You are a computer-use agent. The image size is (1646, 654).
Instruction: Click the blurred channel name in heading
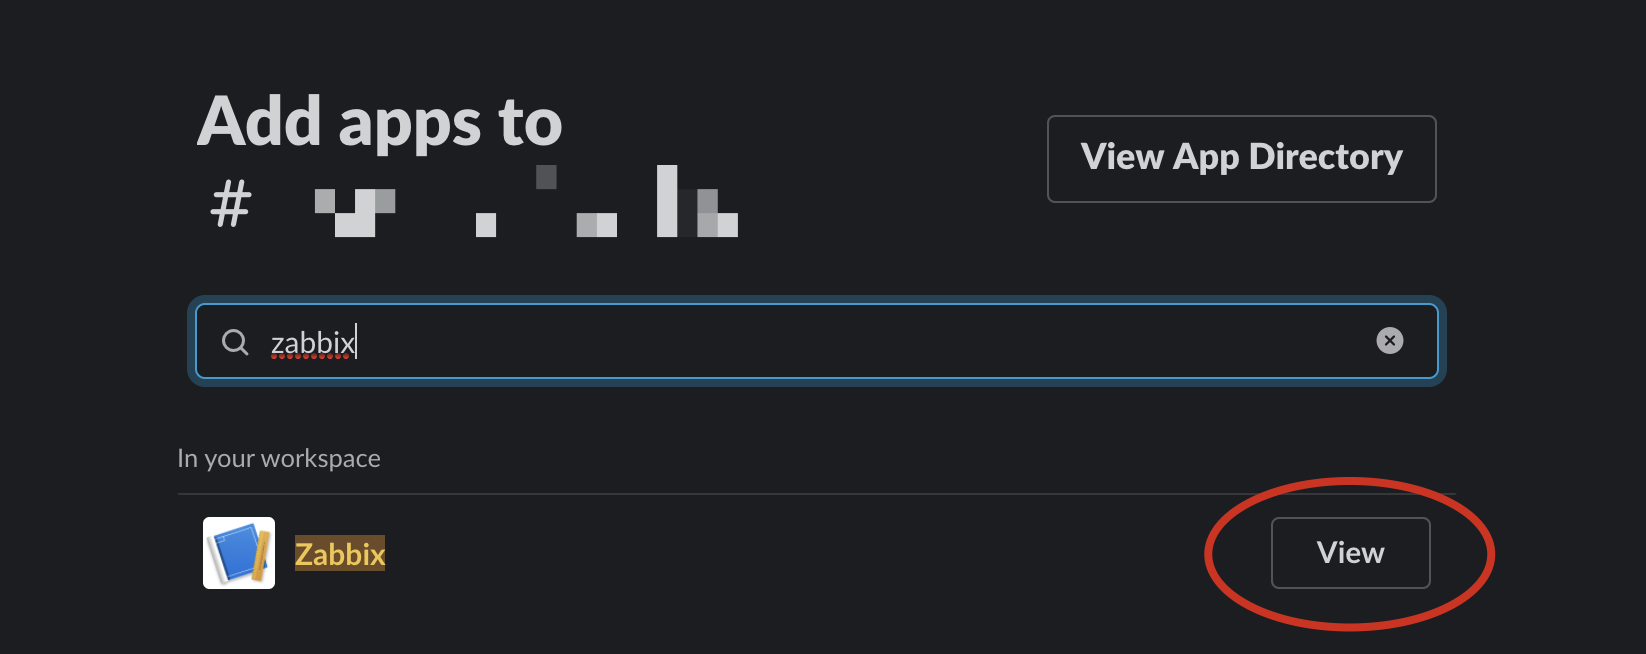point(526,203)
